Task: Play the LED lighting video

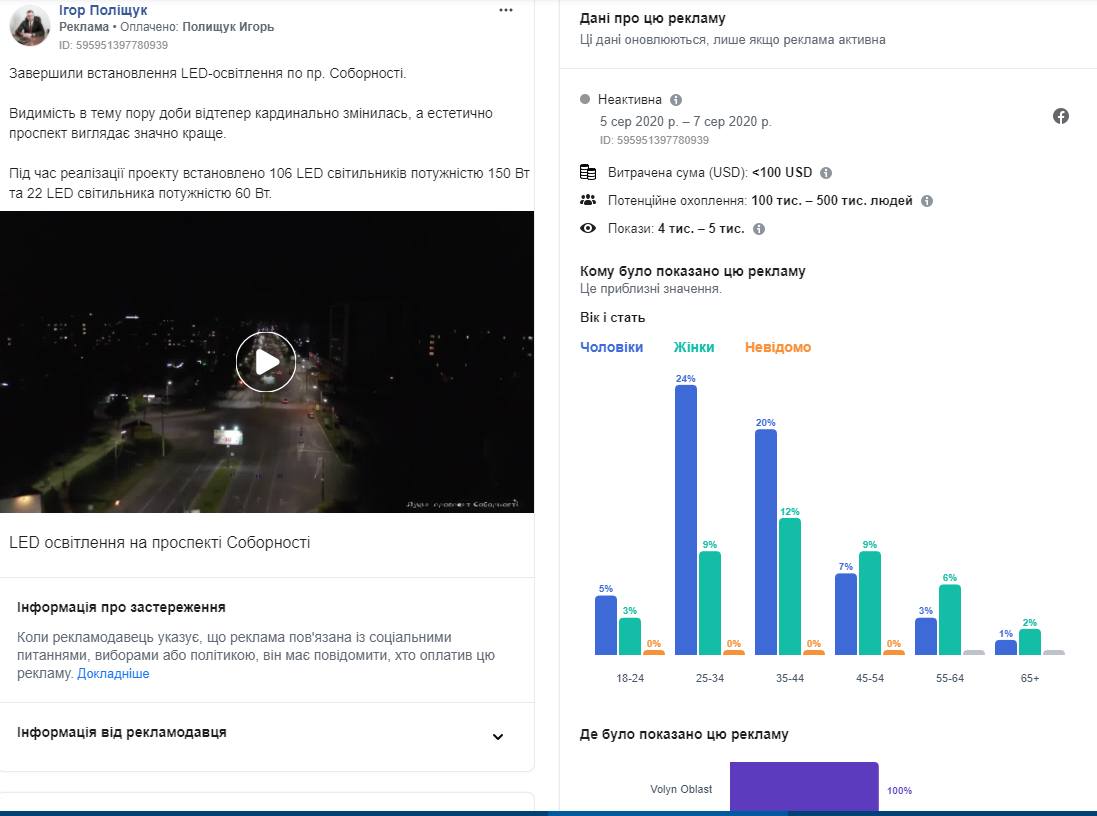Action: click(266, 362)
